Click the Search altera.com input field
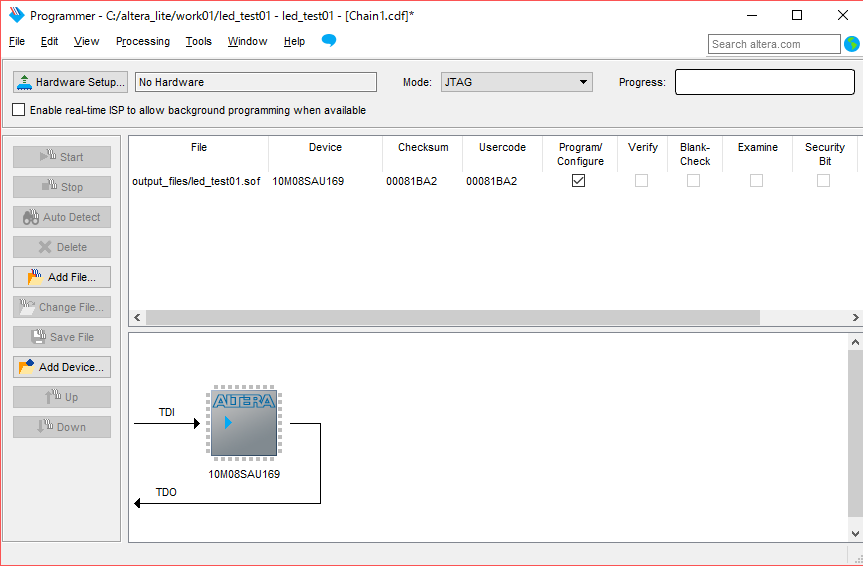Image resolution: width=863 pixels, height=566 pixels. pos(774,44)
